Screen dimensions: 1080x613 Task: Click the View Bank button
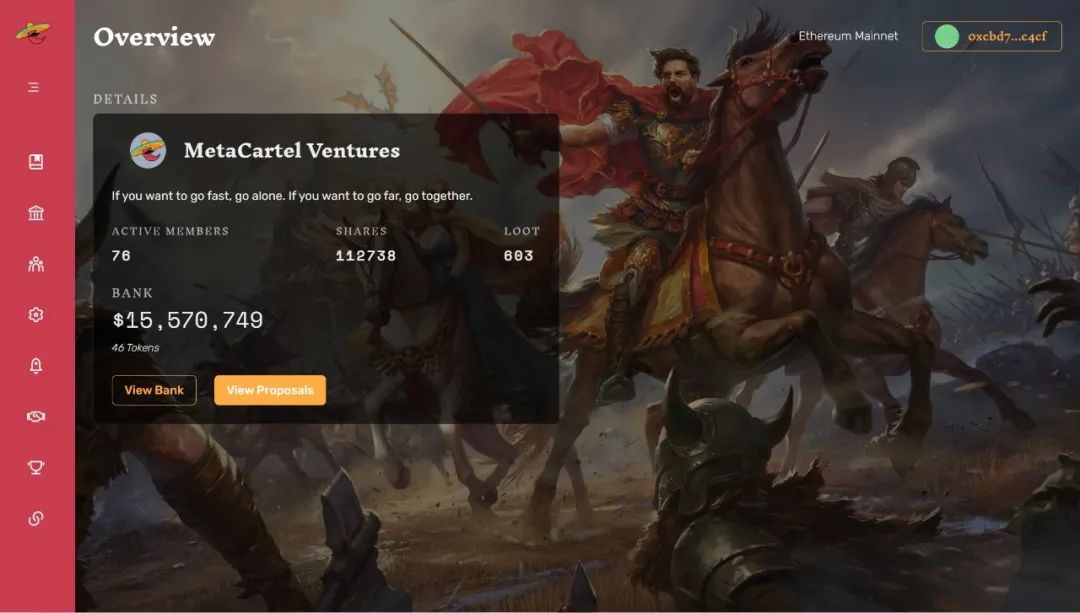tap(154, 391)
